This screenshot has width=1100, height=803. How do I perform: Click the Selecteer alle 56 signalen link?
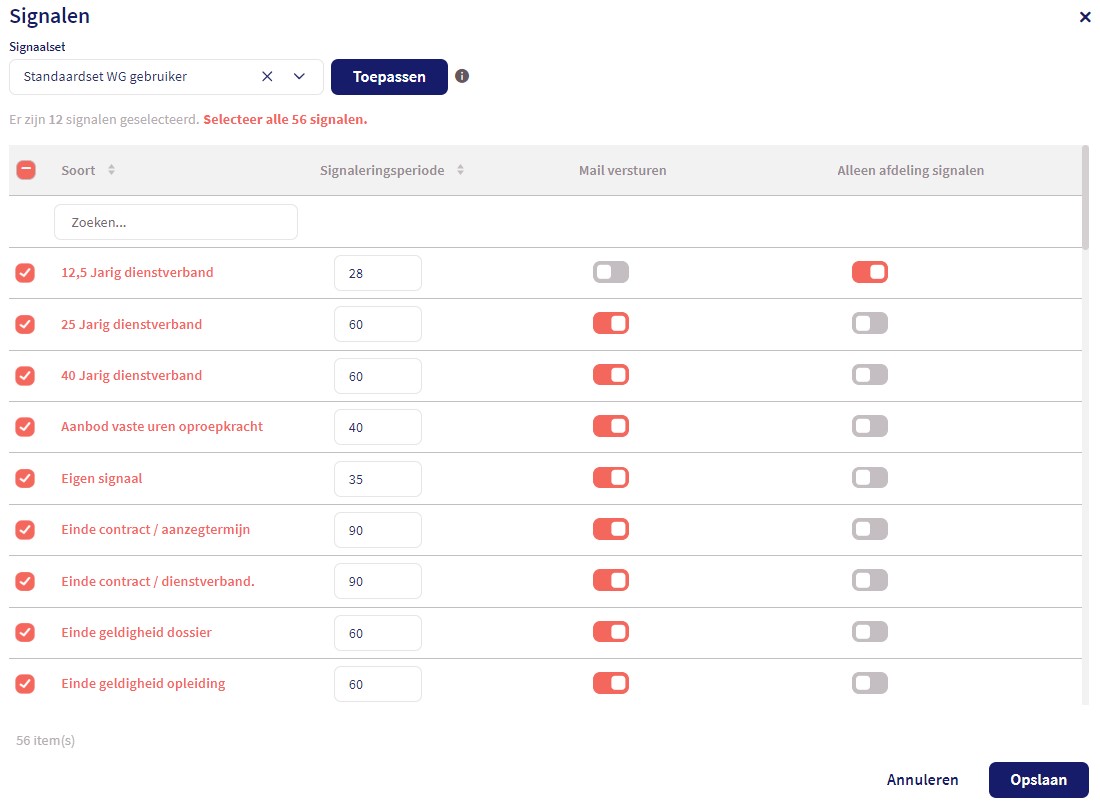(x=285, y=120)
